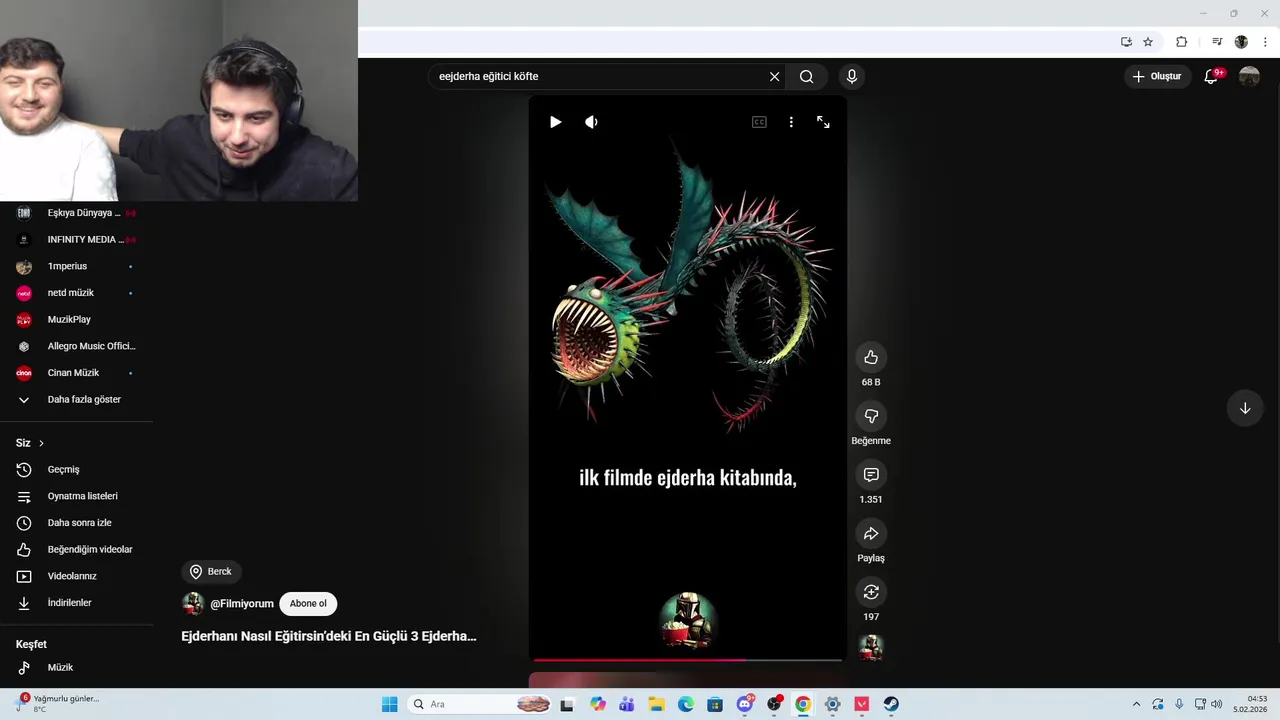Mute the Shorts video volume
Viewport: 1280px width, 720px height.
[591, 122]
